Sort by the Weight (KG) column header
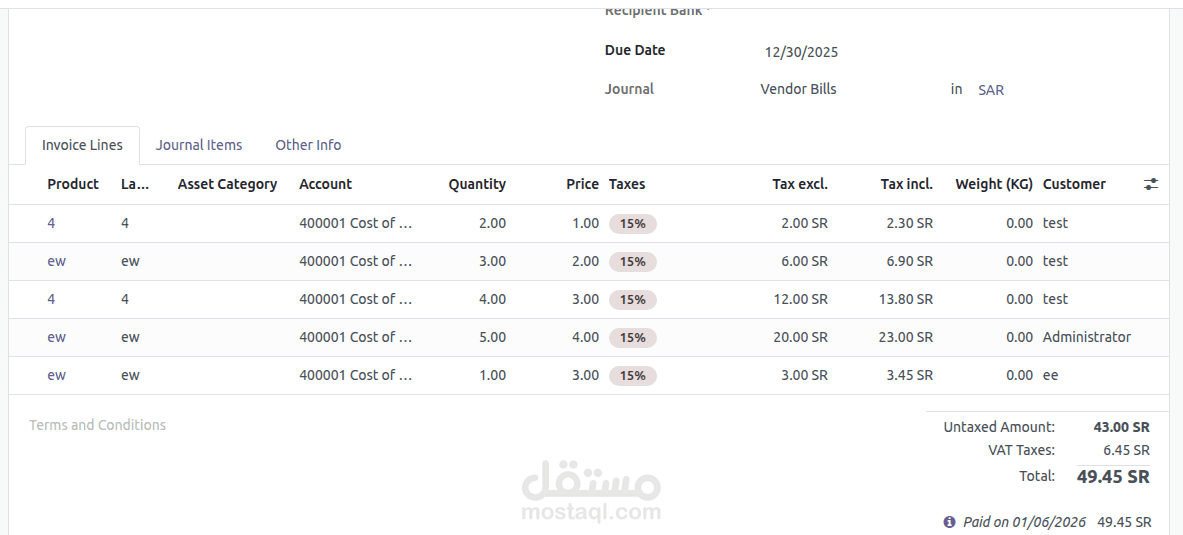The width and height of the screenshot is (1183, 535). (x=994, y=184)
